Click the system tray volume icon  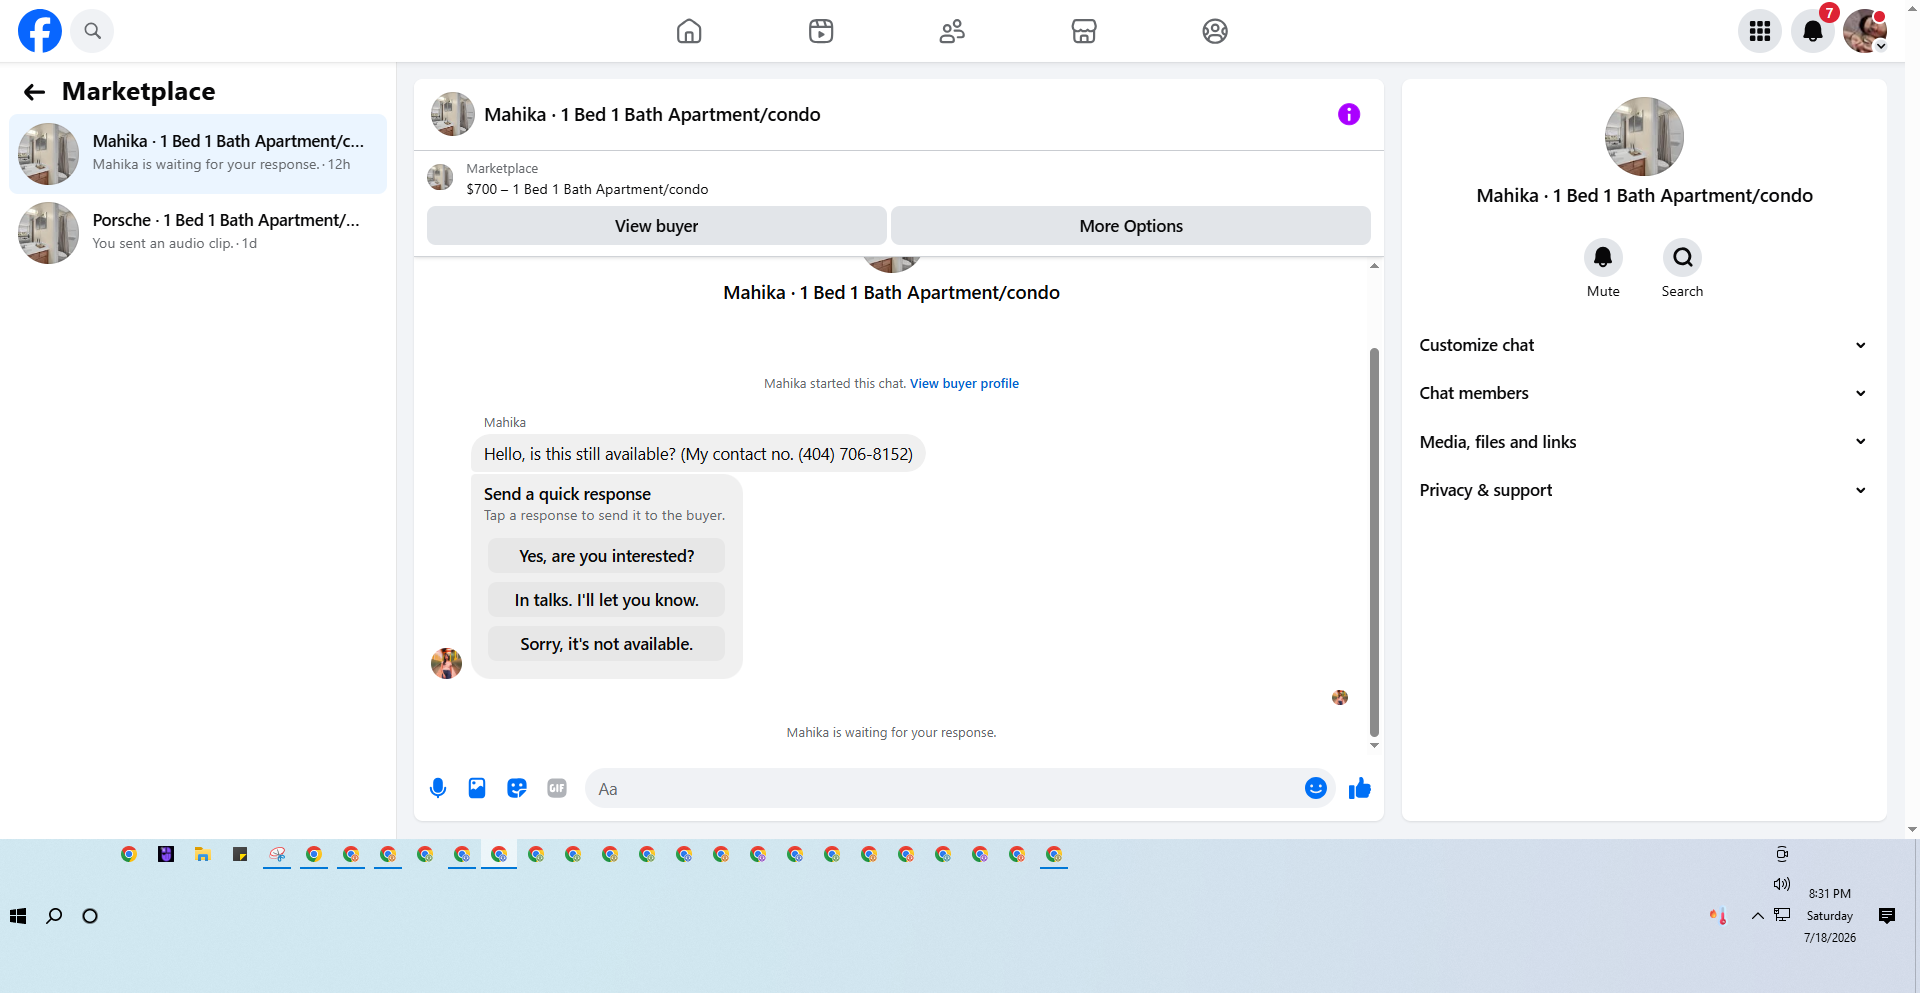[1782, 884]
